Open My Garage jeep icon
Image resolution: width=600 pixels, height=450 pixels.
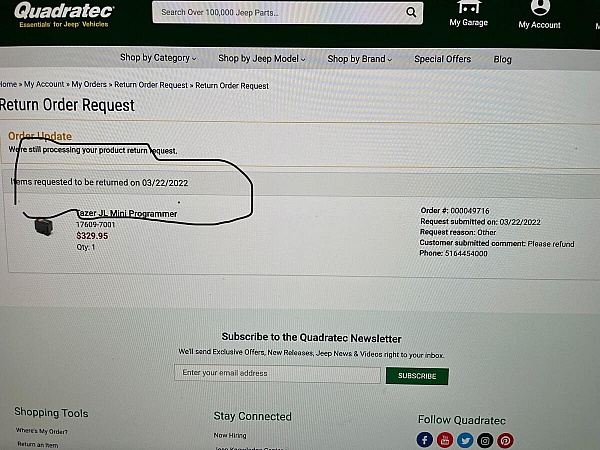(469, 8)
